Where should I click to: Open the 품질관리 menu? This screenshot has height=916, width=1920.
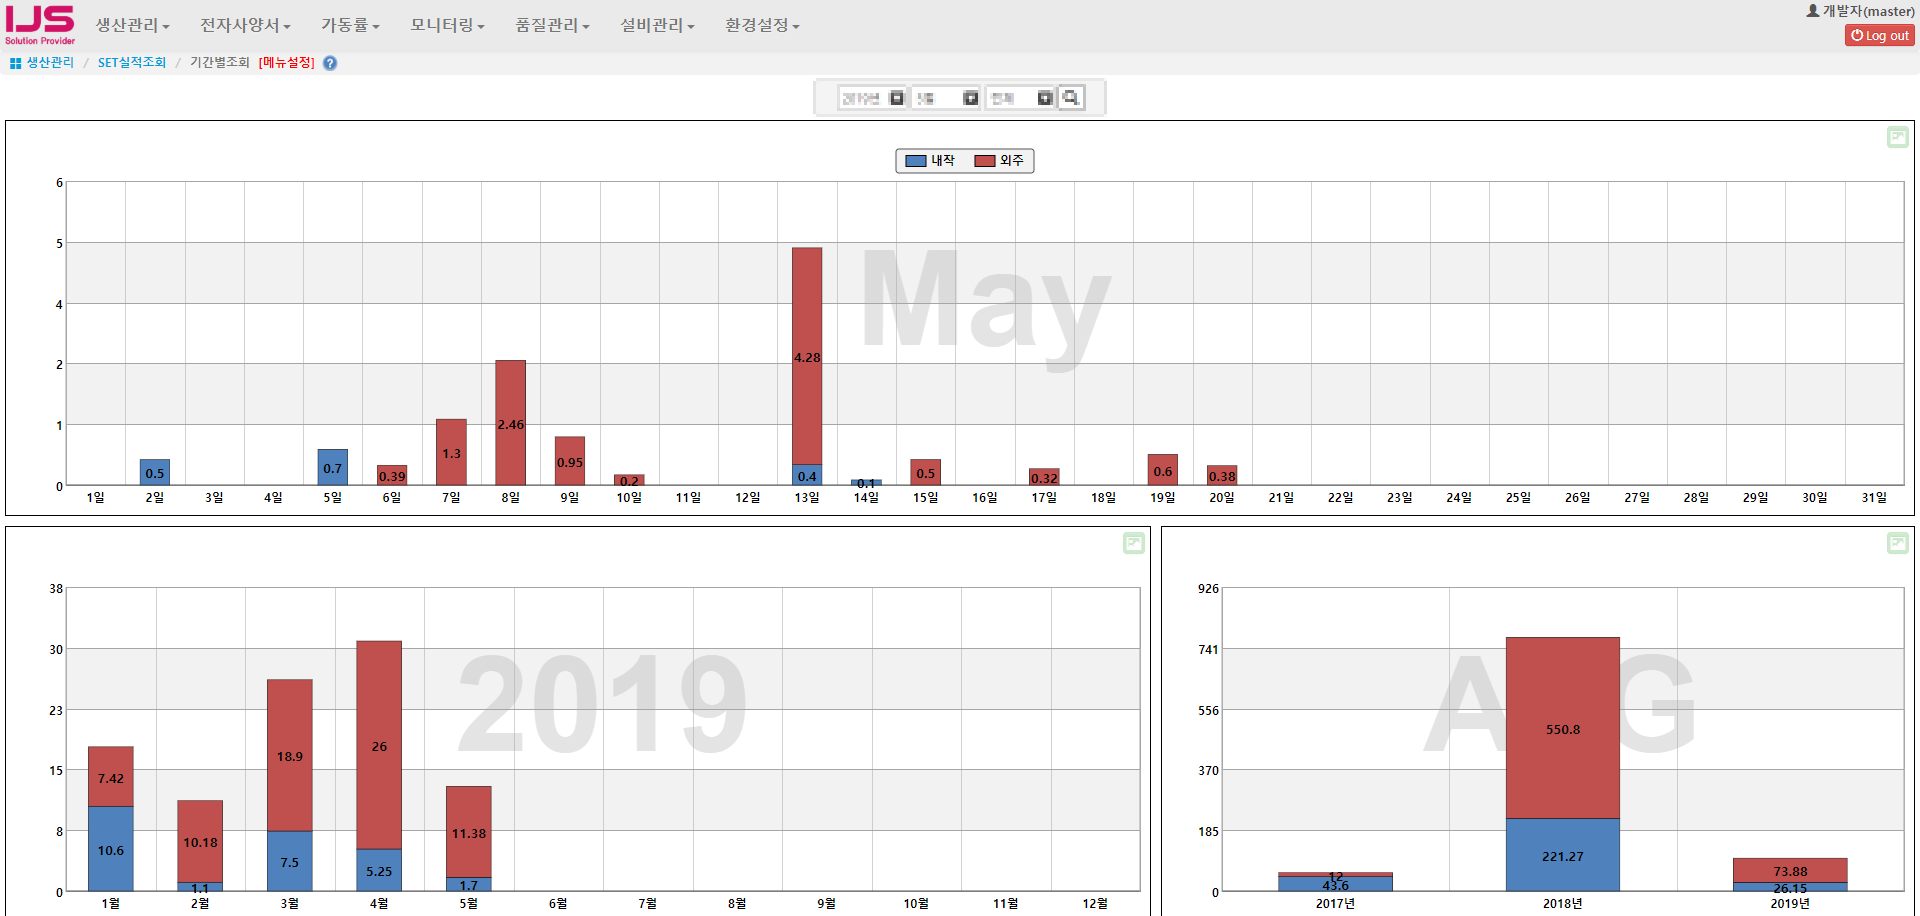pos(552,25)
